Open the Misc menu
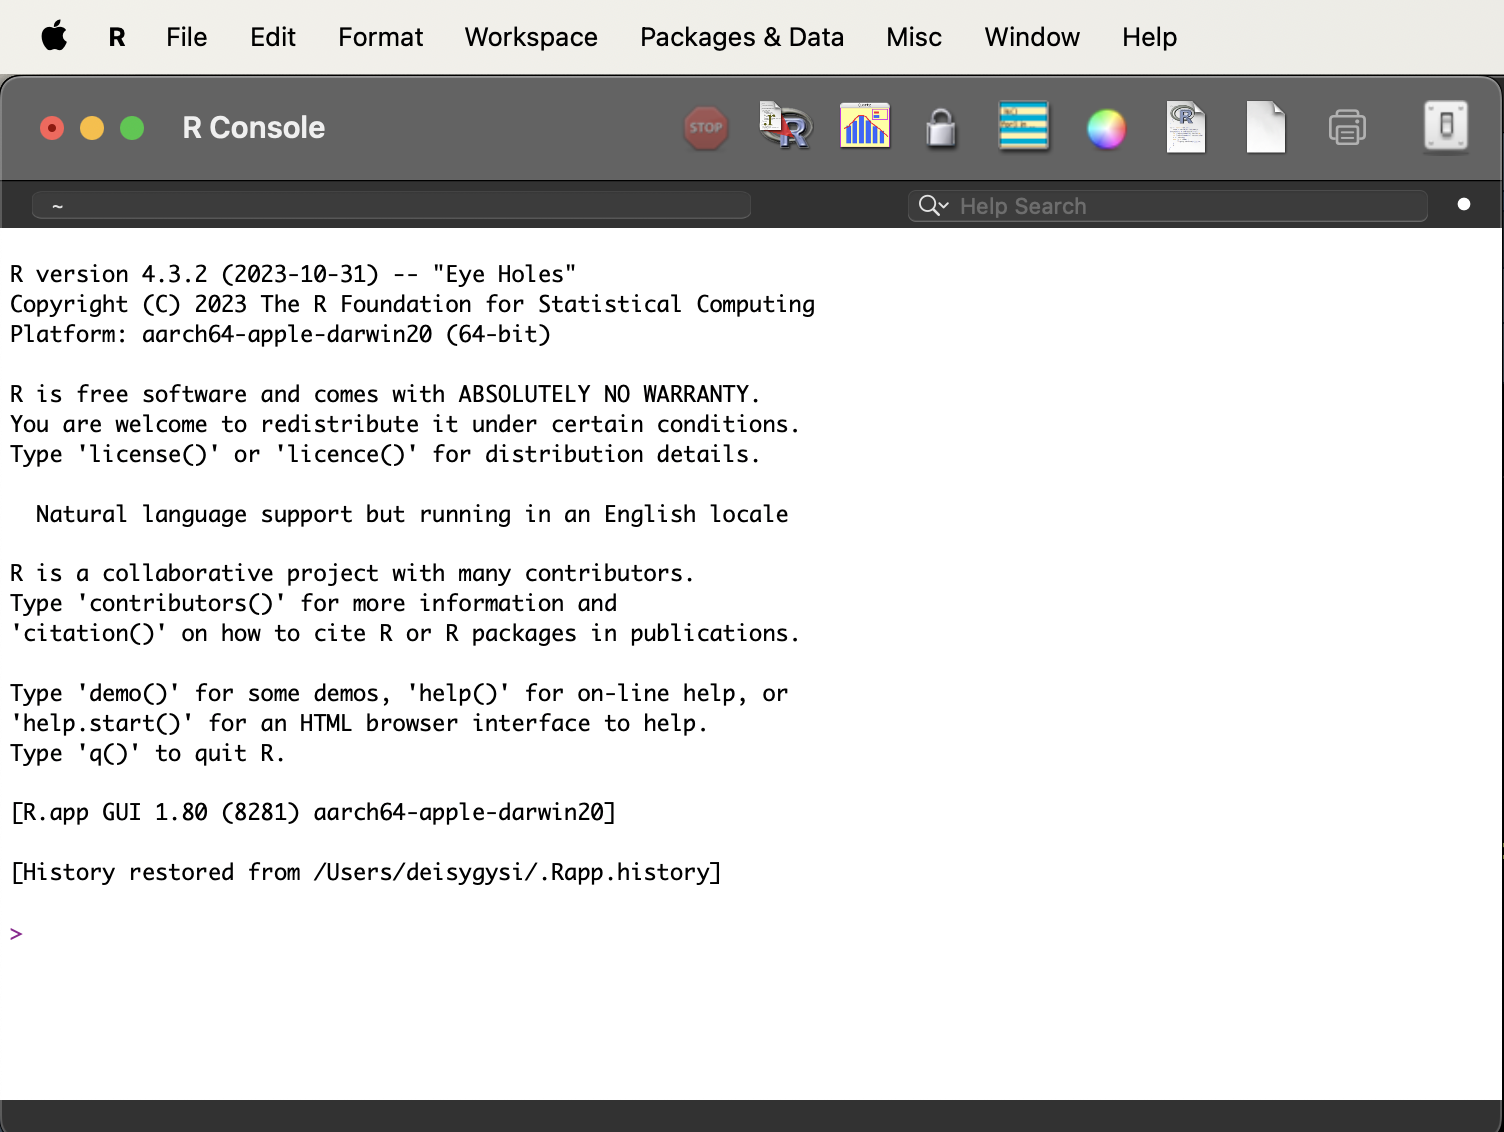Screen dimensions: 1504x1132 [x=914, y=37]
